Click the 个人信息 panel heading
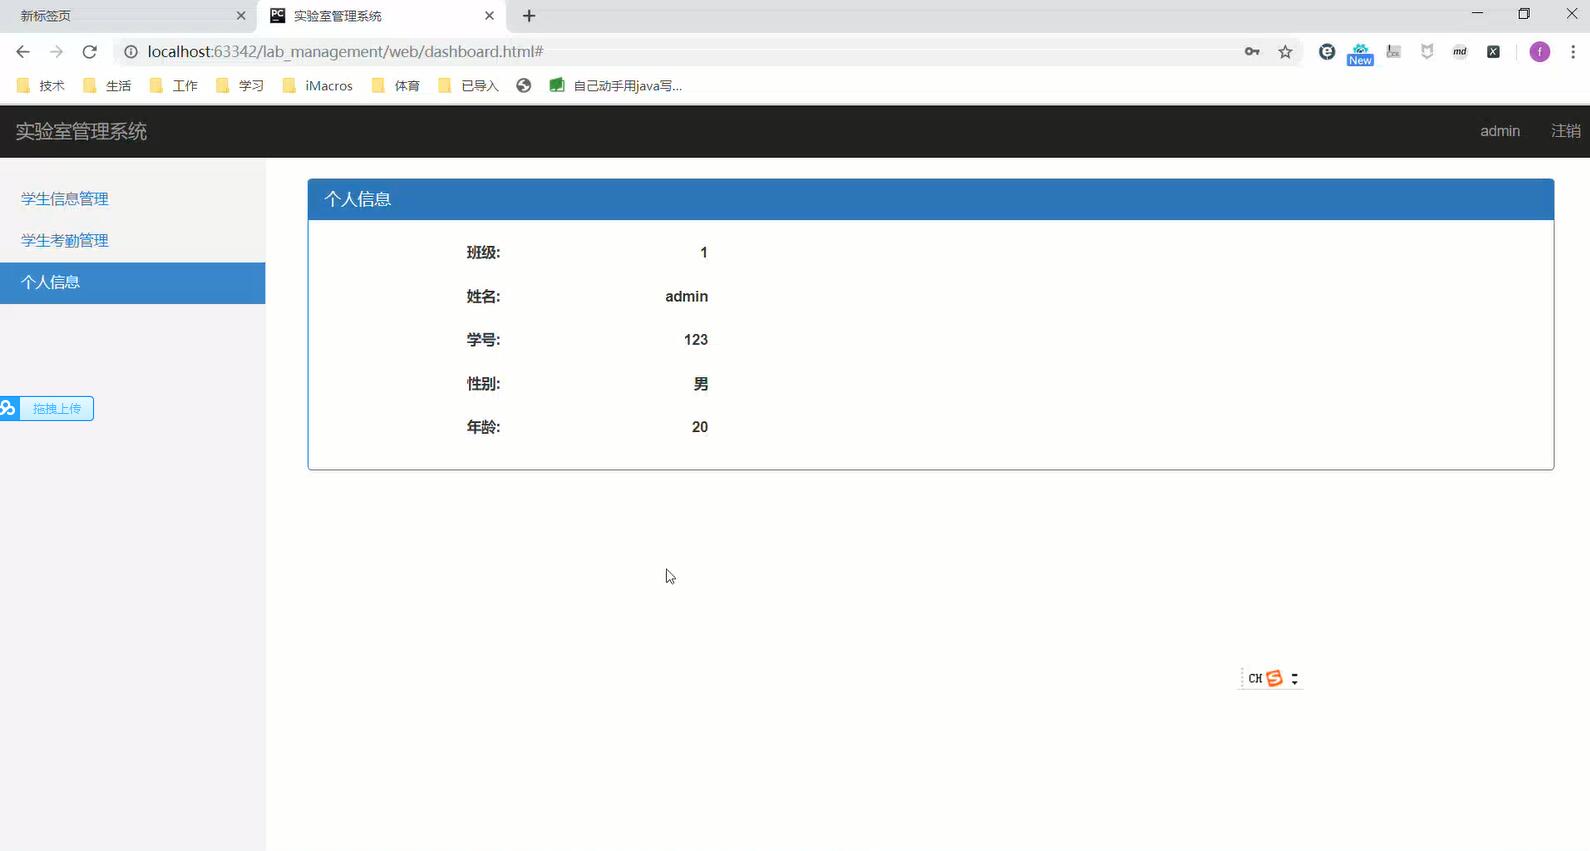1590x851 pixels. click(930, 199)
